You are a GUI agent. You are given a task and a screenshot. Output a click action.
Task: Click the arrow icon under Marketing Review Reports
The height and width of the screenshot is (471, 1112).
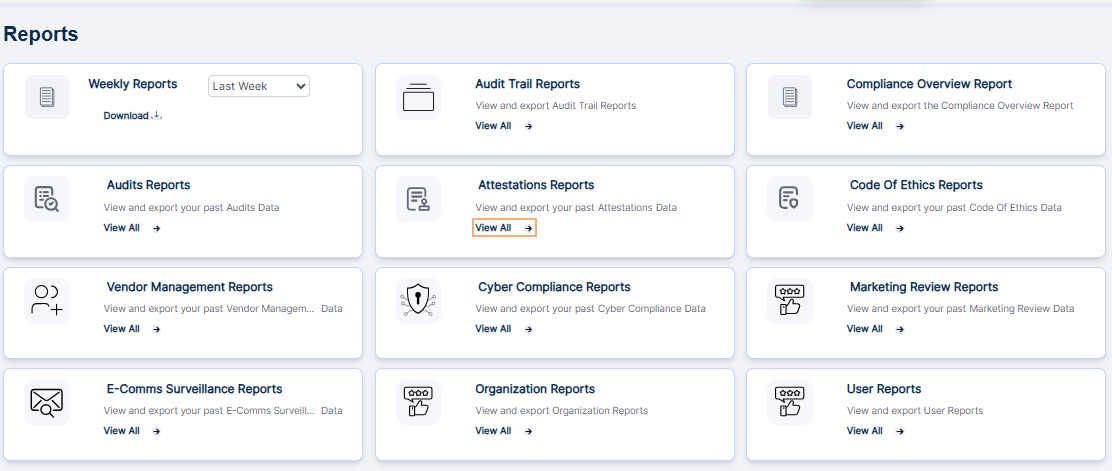click(900, 329)
